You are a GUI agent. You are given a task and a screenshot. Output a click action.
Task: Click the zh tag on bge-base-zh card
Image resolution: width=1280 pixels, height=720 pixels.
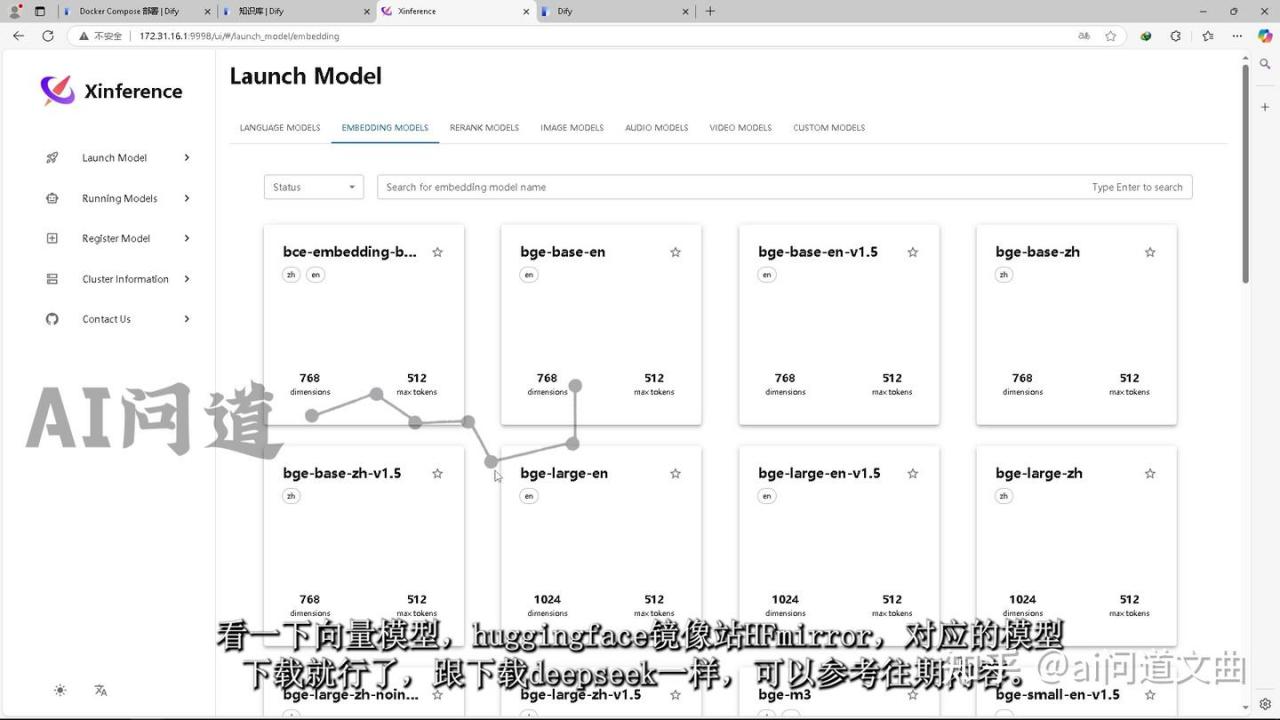pos(1004,275)
